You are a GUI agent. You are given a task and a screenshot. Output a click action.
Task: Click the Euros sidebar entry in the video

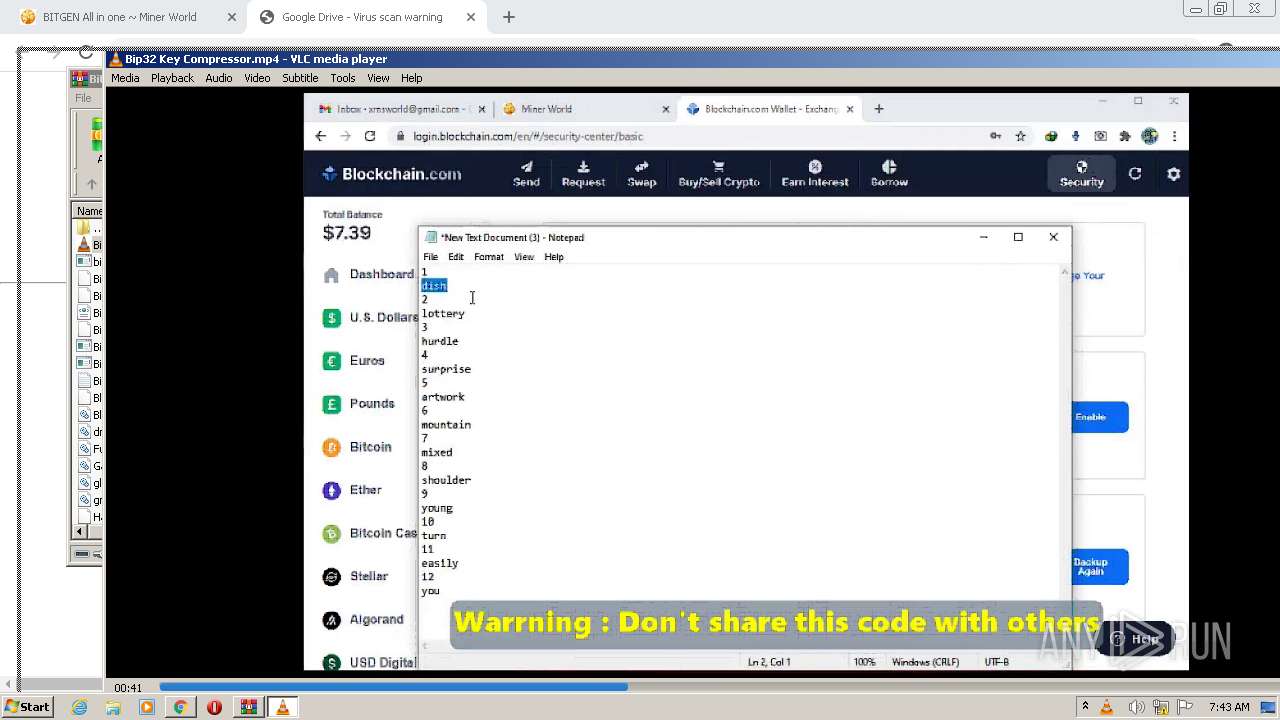pyautogui.click(x=355, y=361)
